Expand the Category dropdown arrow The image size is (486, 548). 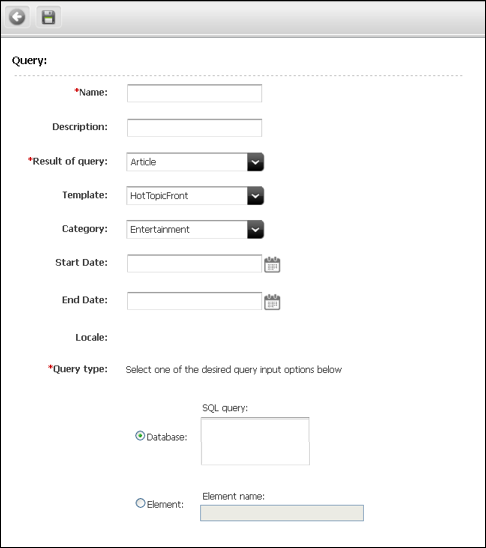click(x=255, y=230)
